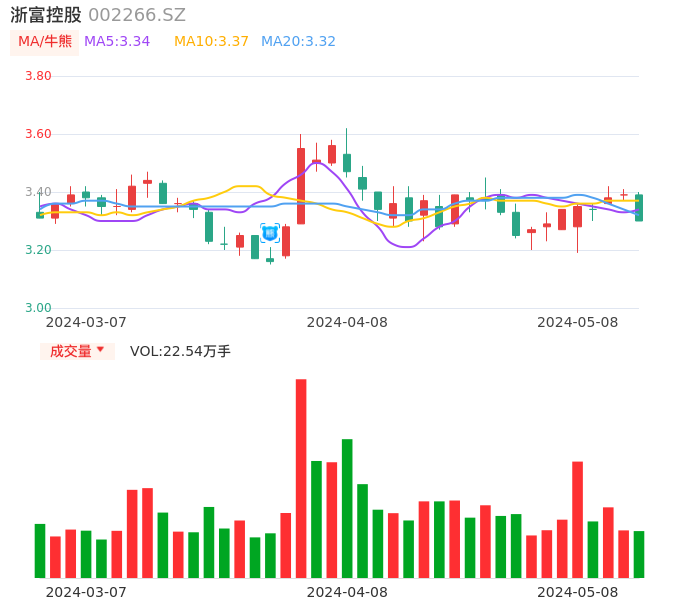Click the 2024-05-08 date under the volume chart
Image resolution: width=686 pixels, height=606 pixels.
[578, 592]
